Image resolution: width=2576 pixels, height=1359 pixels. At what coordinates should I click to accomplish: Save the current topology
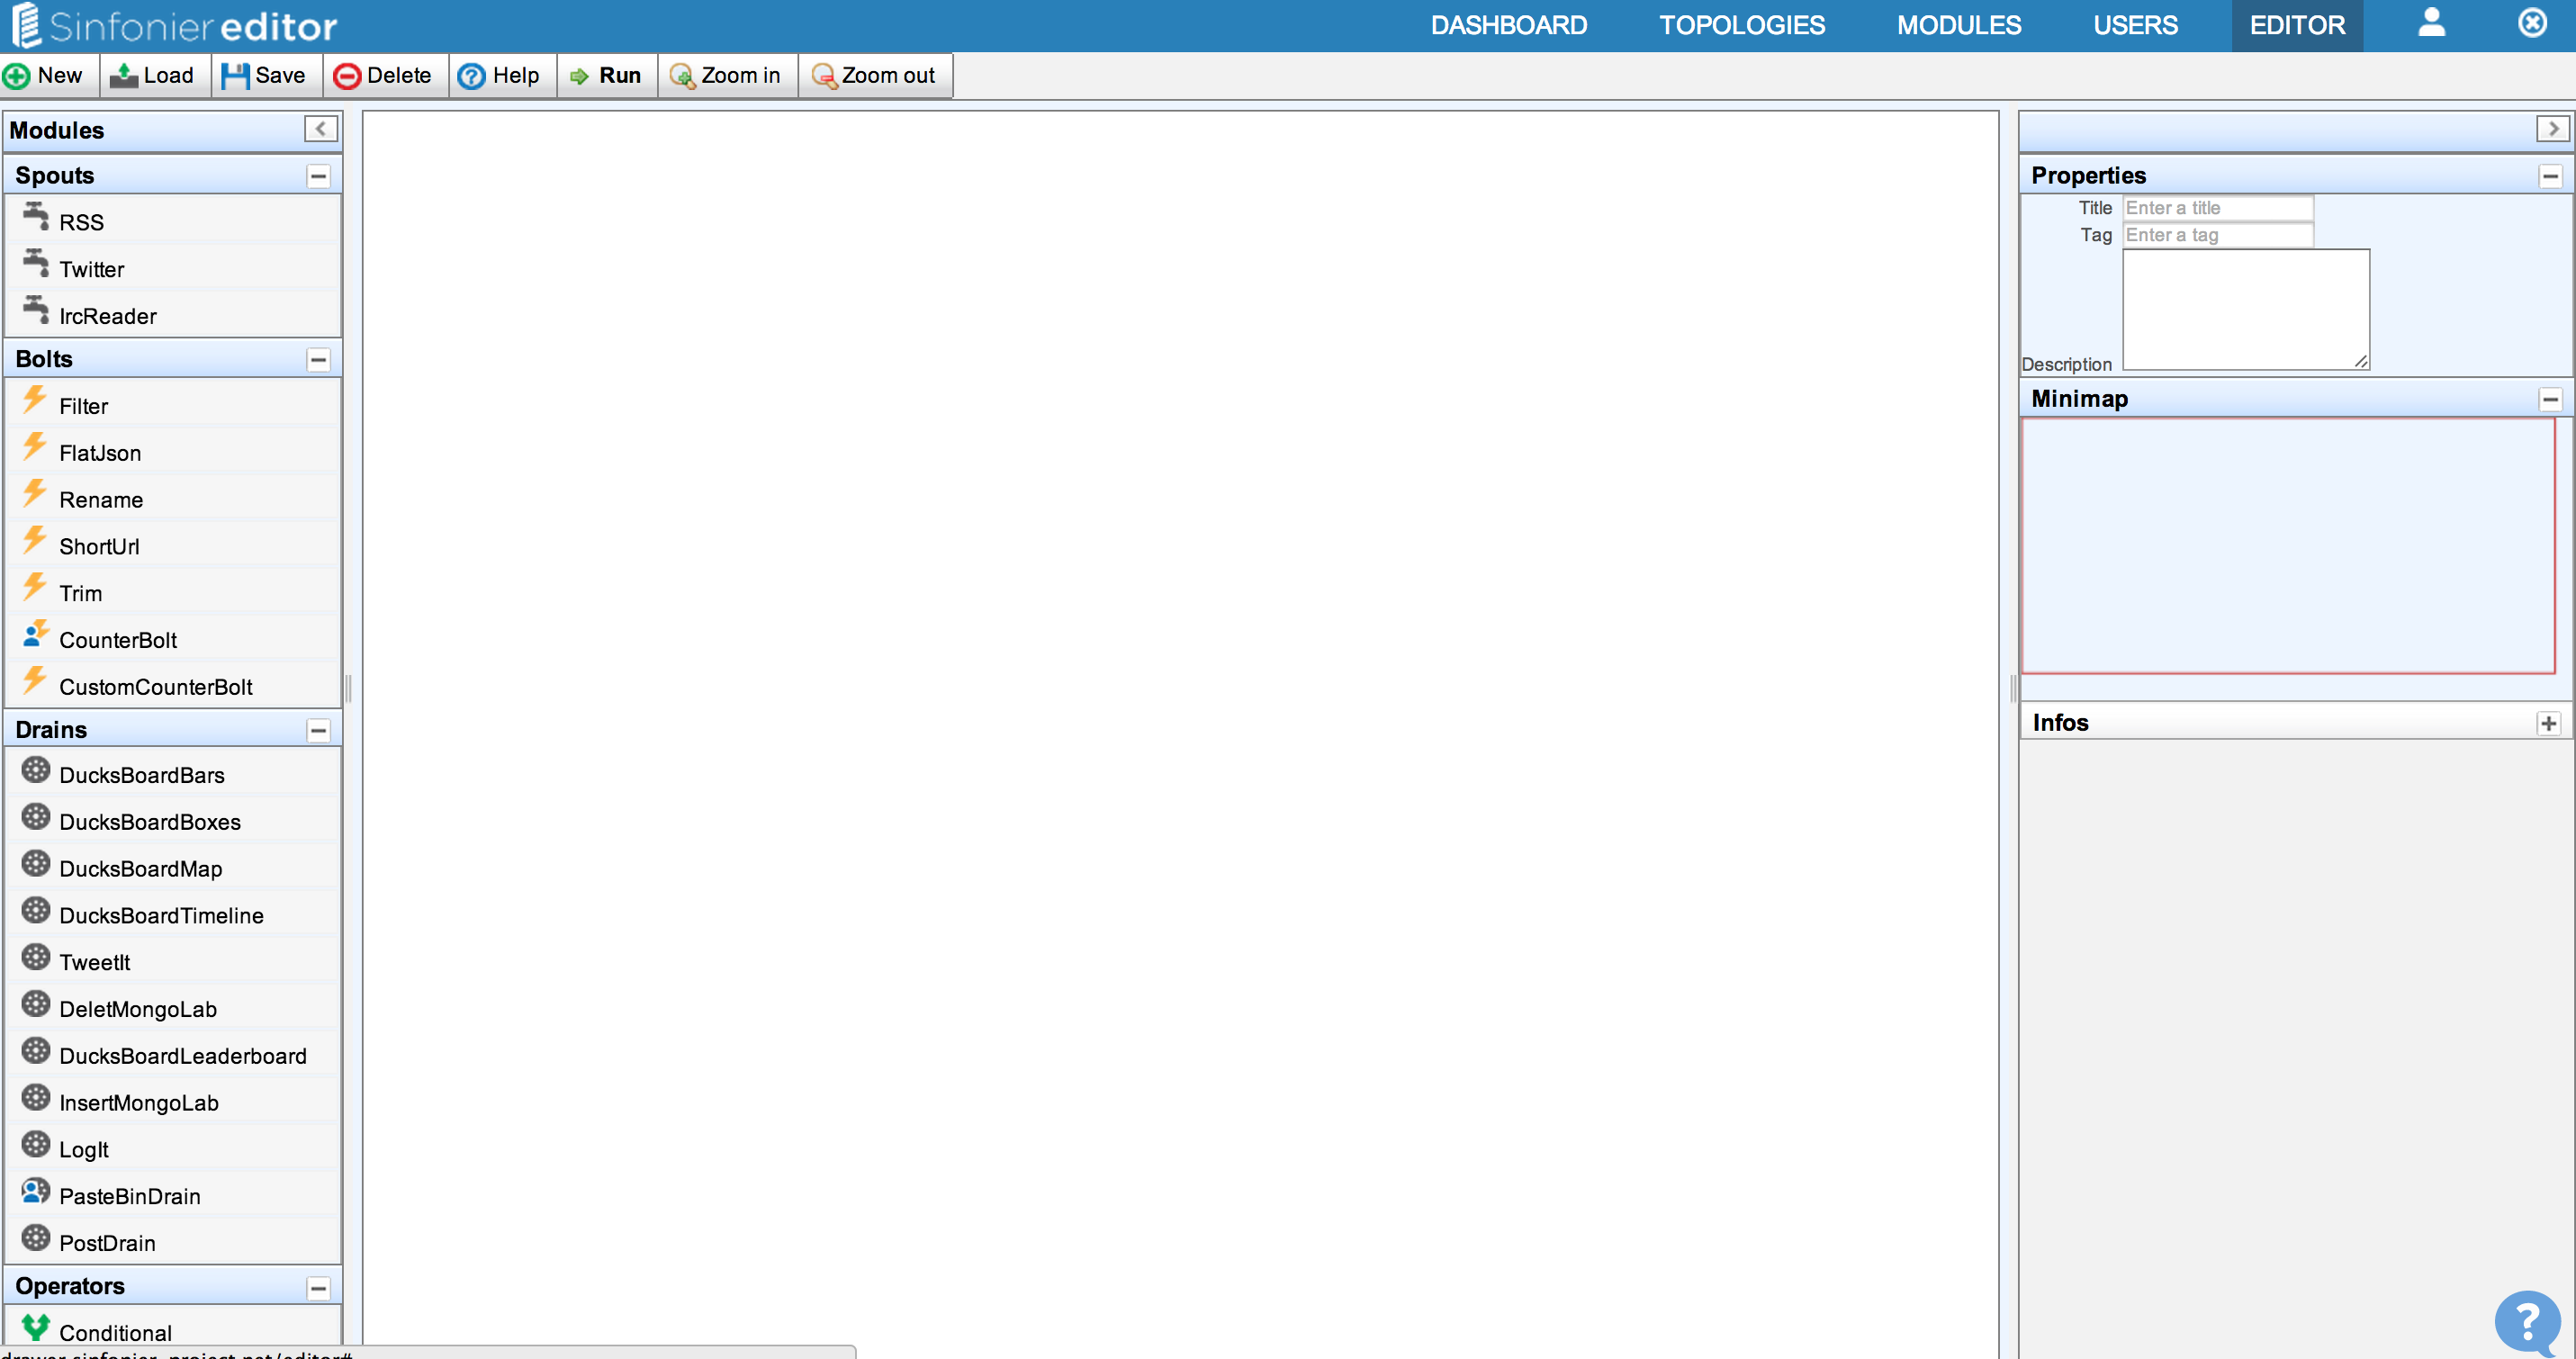point(265,75)
